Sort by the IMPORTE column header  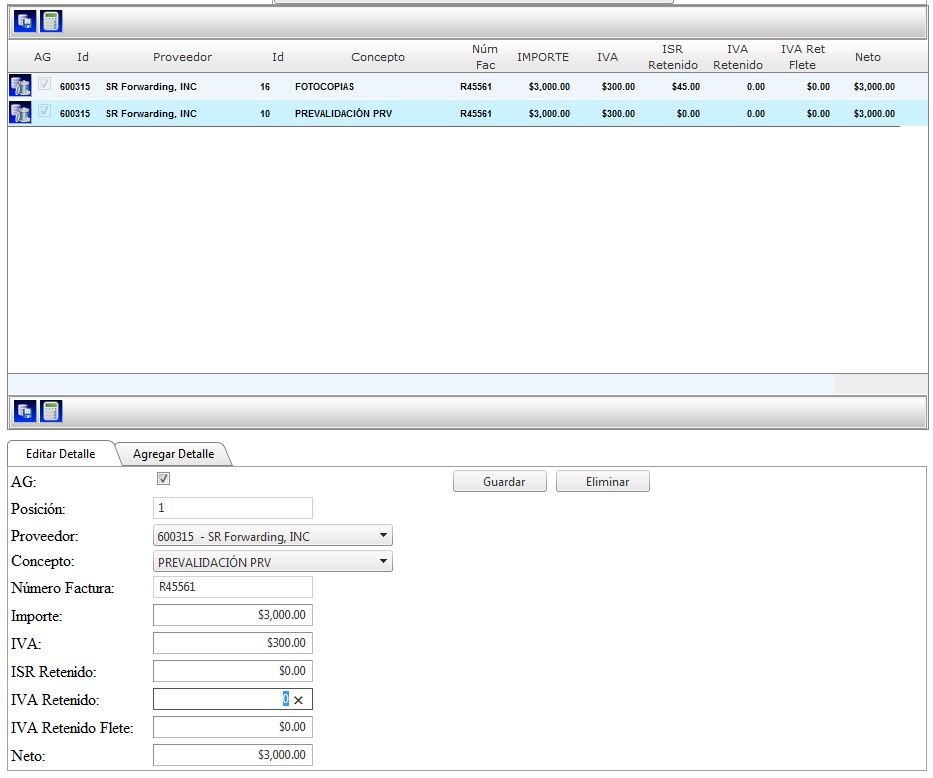tap(543, 57)
